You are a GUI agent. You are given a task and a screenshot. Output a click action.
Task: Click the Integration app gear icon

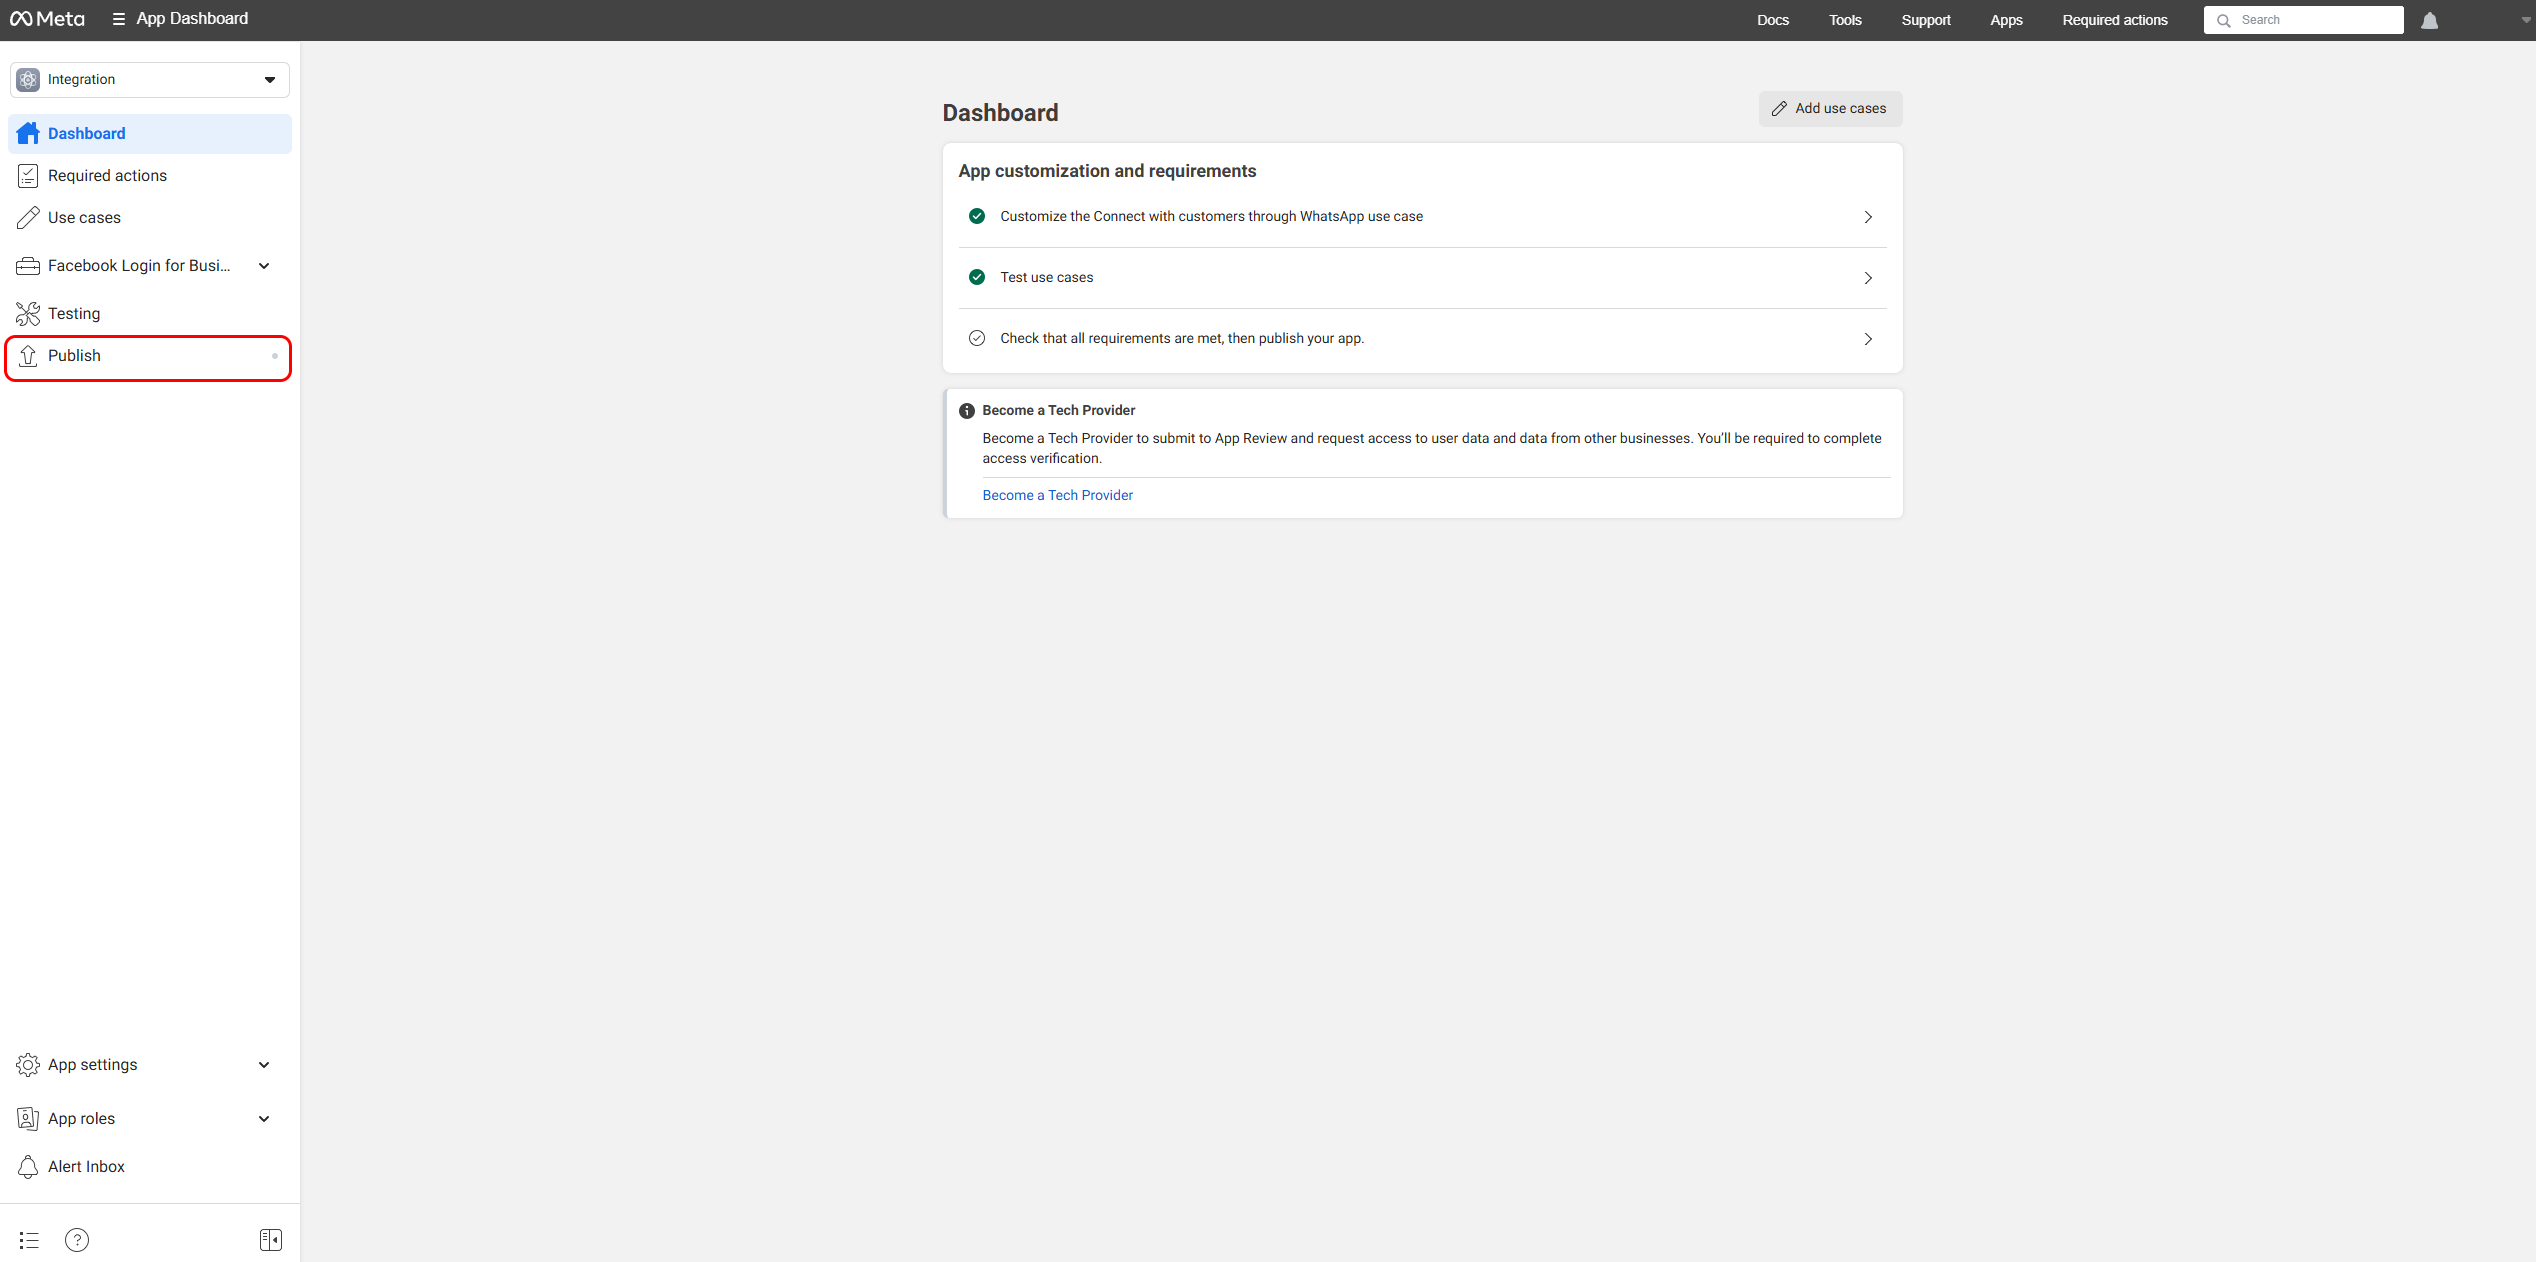pyautogui.click(x=29, y=80)
